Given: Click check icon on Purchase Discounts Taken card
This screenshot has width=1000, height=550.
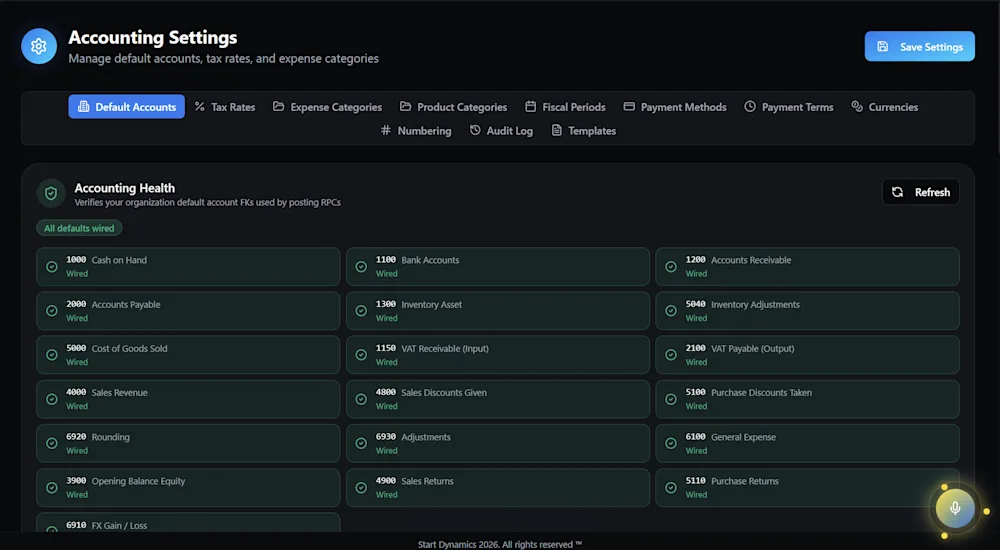Looking at the screenshot, I should click(671, 399).
